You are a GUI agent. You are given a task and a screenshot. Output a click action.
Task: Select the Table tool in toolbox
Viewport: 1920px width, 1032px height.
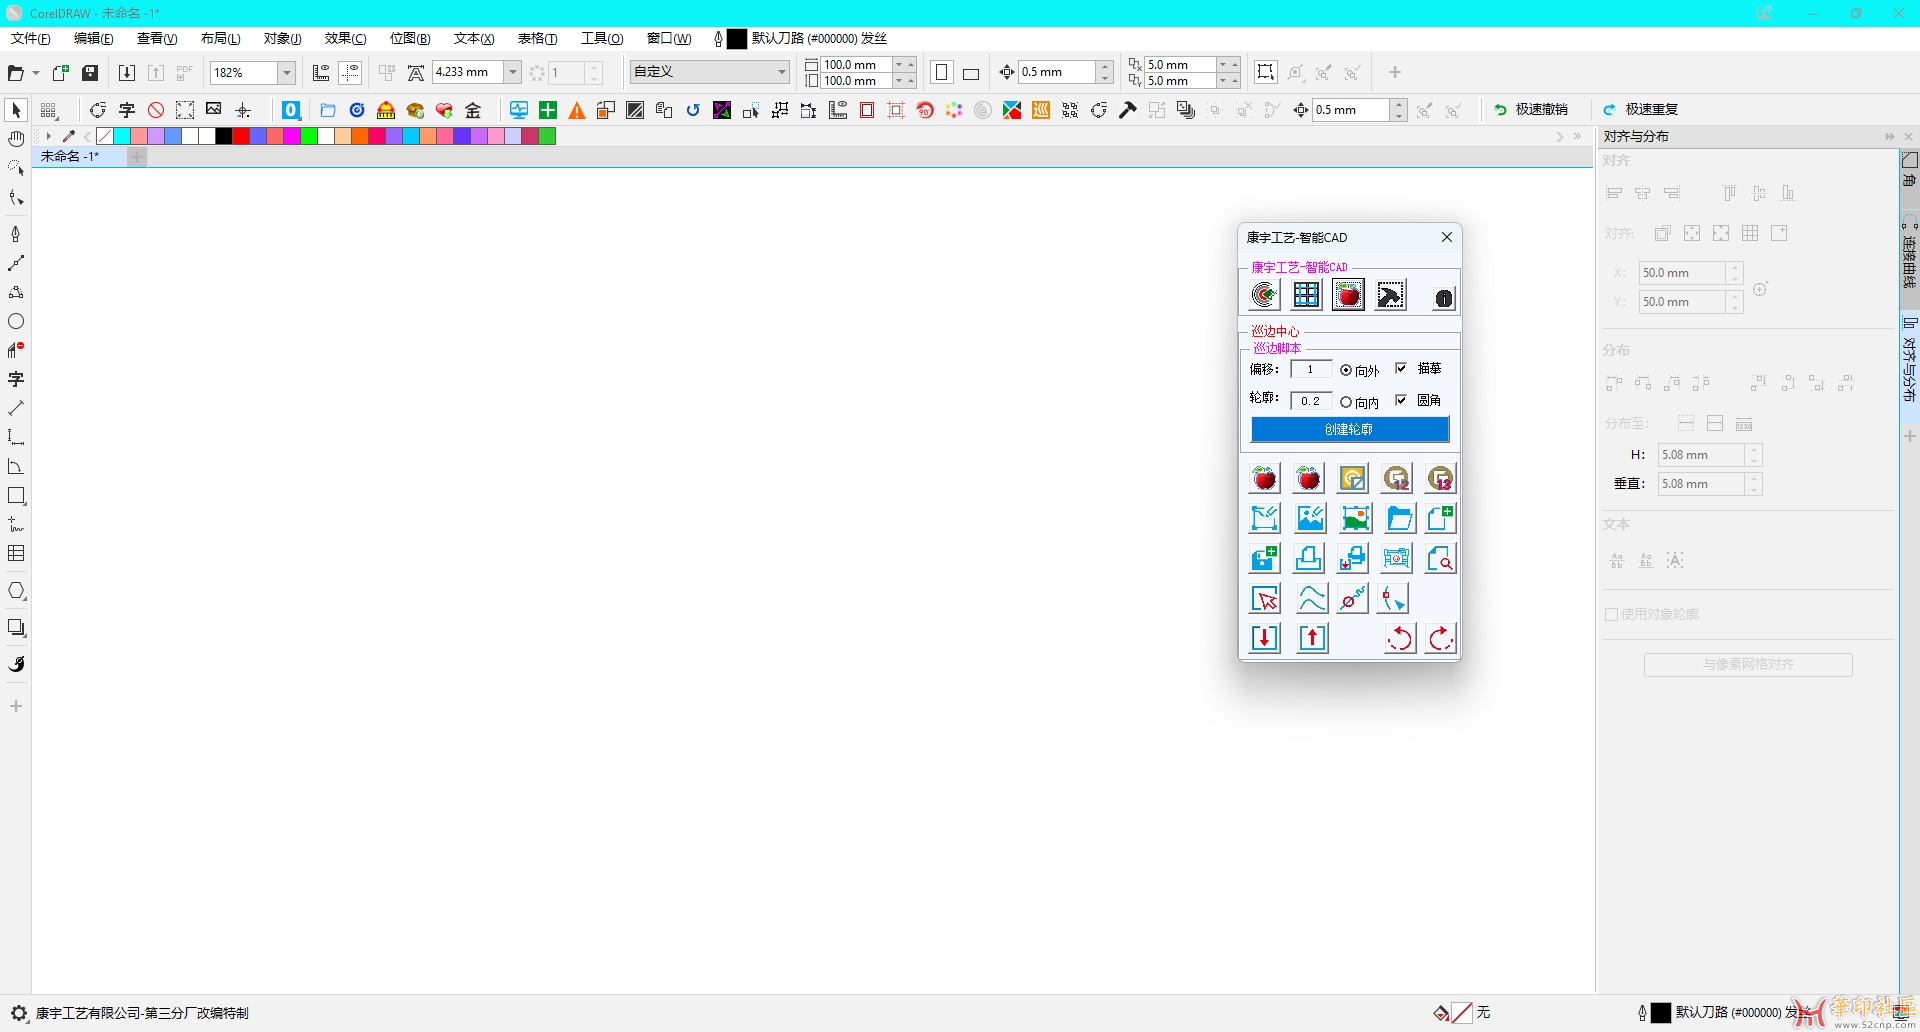point(16,553)
